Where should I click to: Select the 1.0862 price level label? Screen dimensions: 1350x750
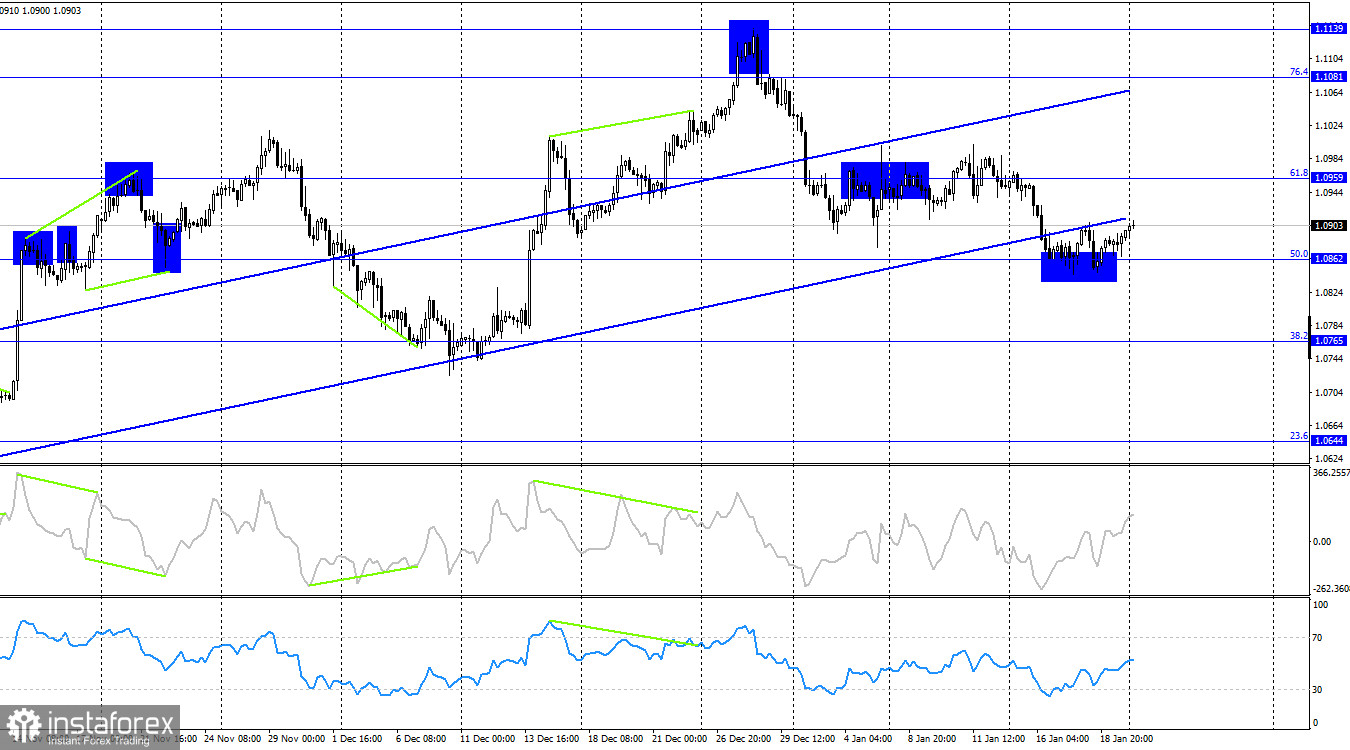pos(1330,259)
